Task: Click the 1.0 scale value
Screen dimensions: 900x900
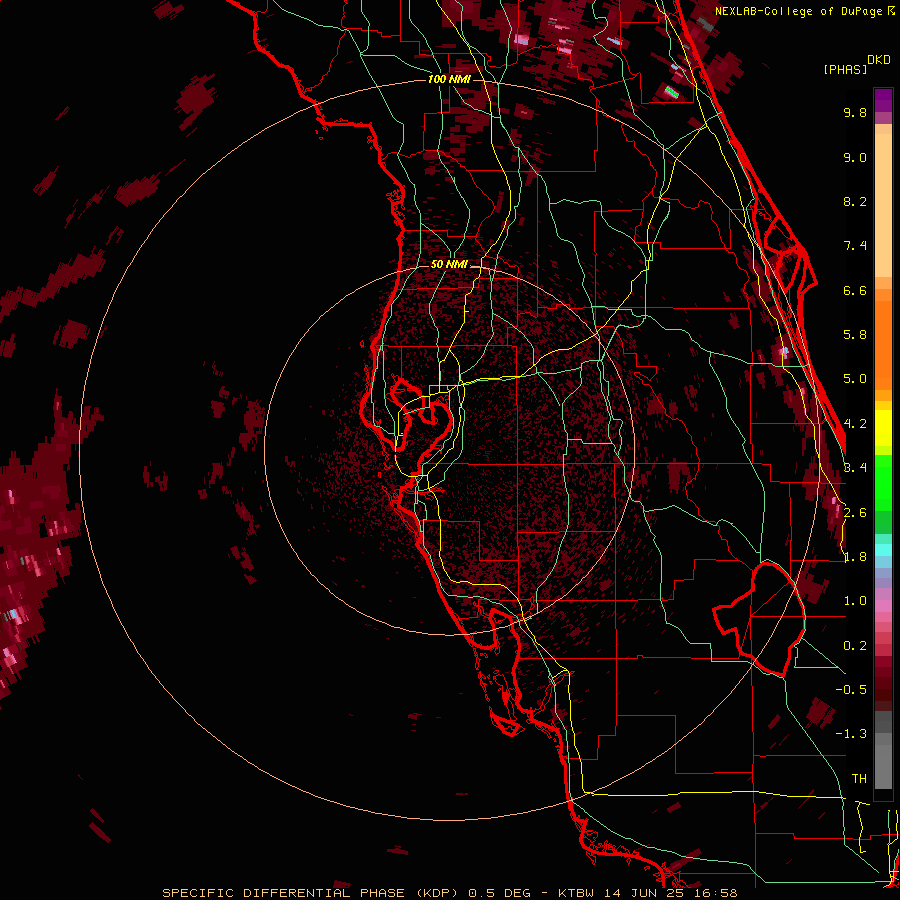Action: pyautogui.click(x=855, y=601)
